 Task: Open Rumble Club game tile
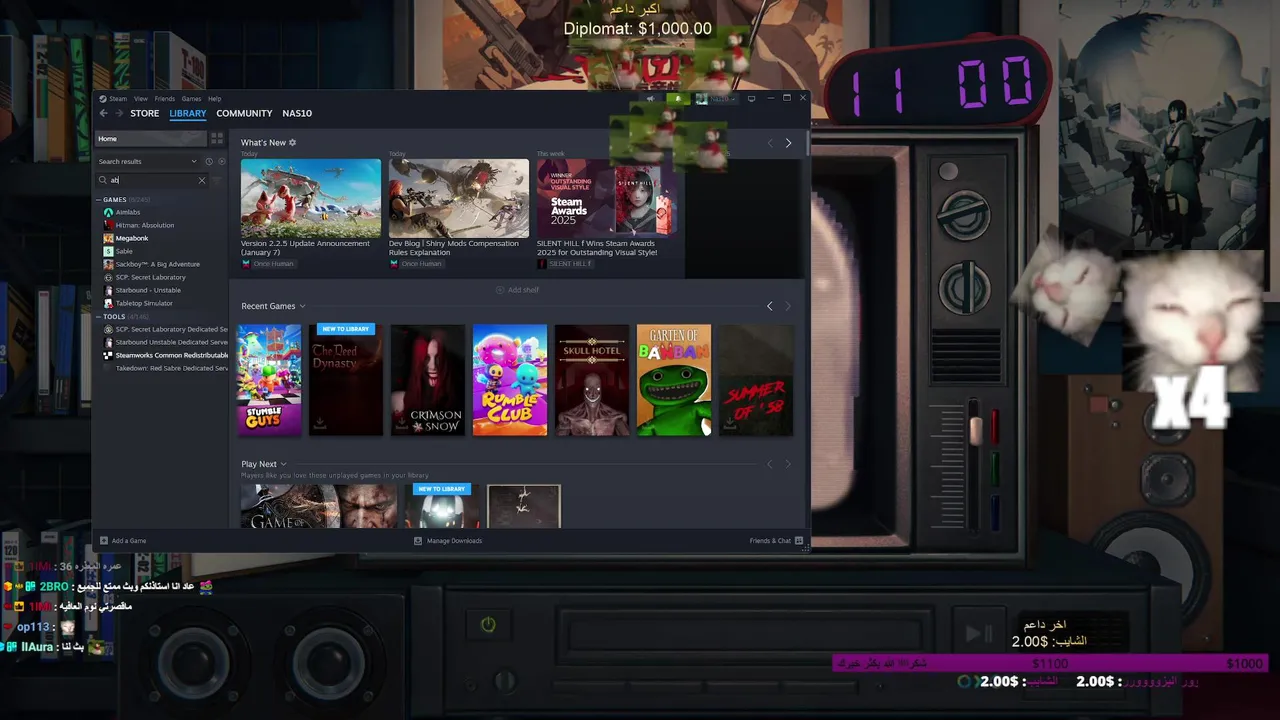click(510, 380)
